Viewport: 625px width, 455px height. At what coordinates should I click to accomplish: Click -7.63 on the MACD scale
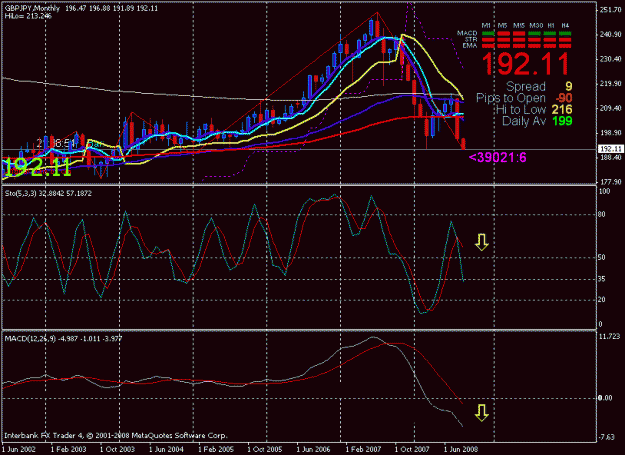tap(607, 437)
